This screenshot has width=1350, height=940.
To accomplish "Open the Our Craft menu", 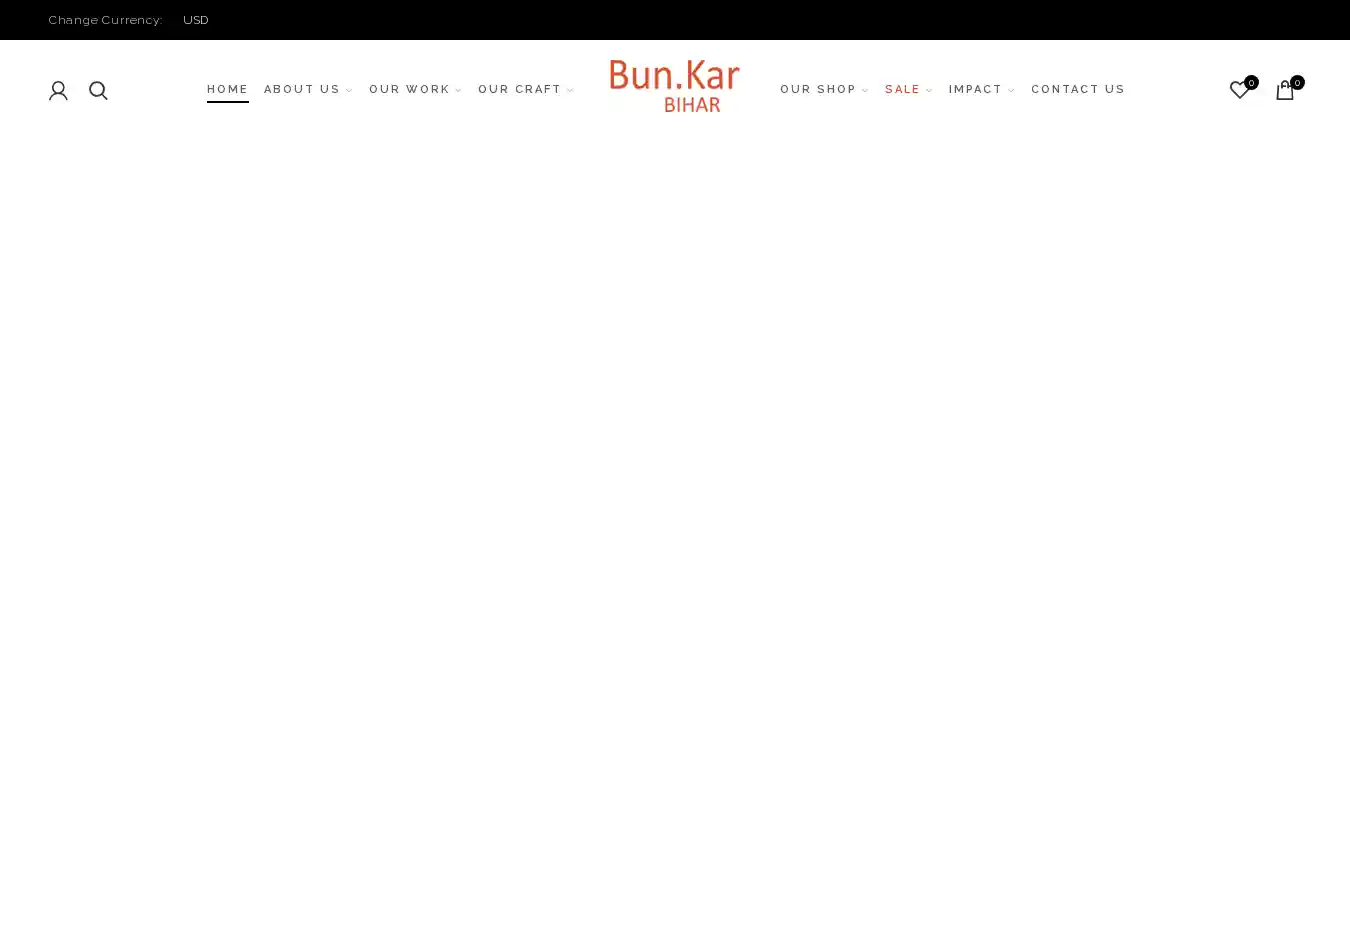I will [x=519, y=90].
